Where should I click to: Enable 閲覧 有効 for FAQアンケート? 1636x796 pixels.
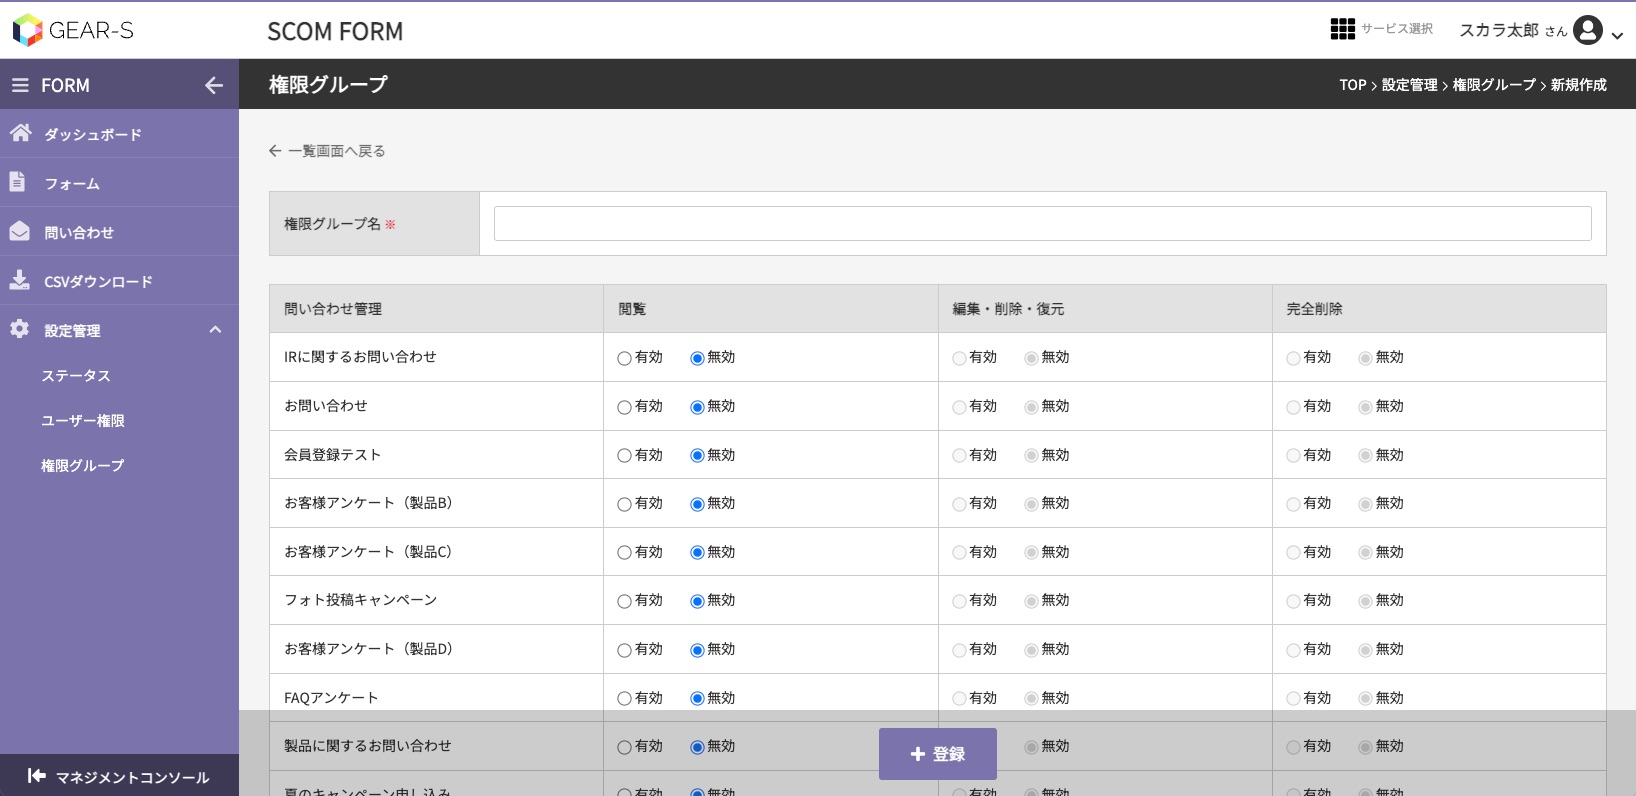point(624,698)
